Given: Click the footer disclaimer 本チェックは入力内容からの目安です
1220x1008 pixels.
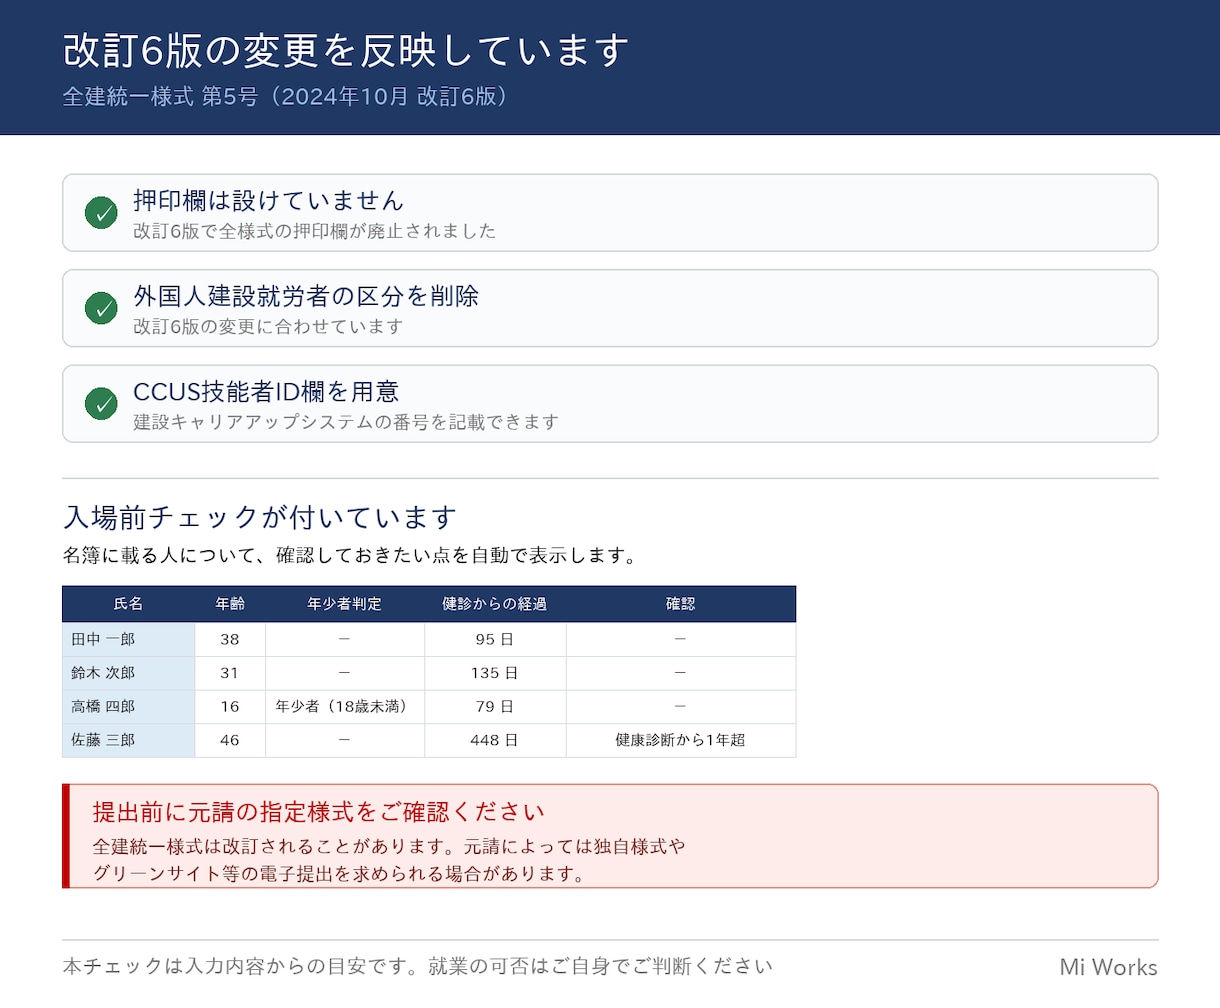Looking at the screenshot, I should click(x=241, y=967).
